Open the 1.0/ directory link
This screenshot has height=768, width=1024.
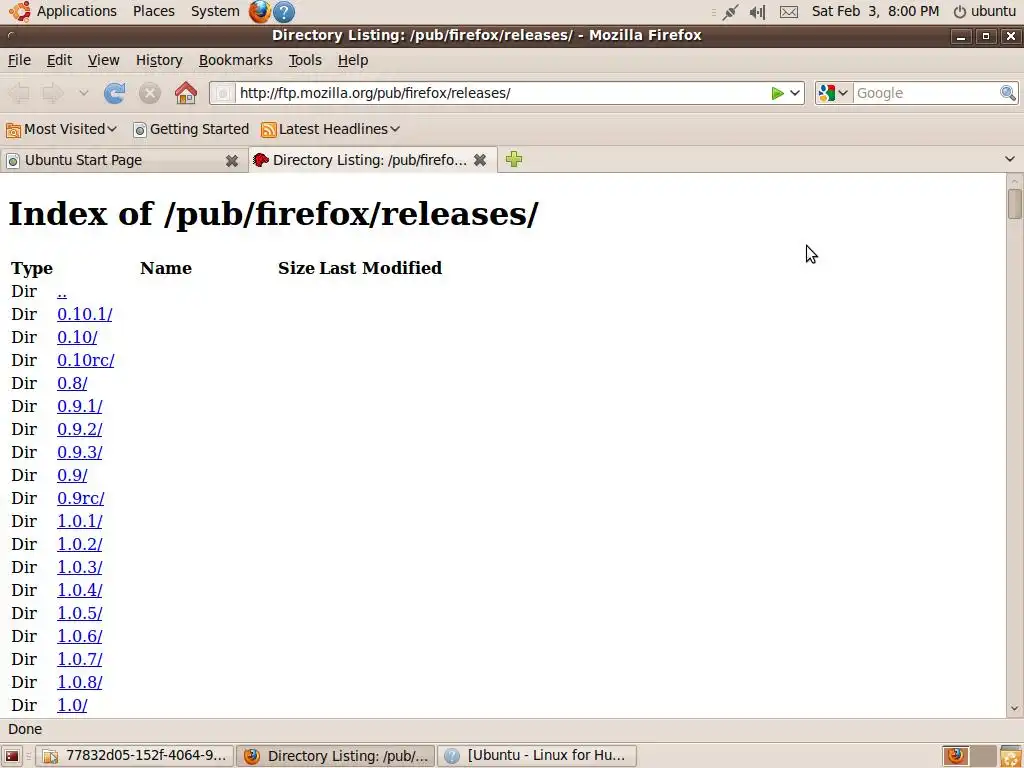pyautogui.click(x=72, y=705)
